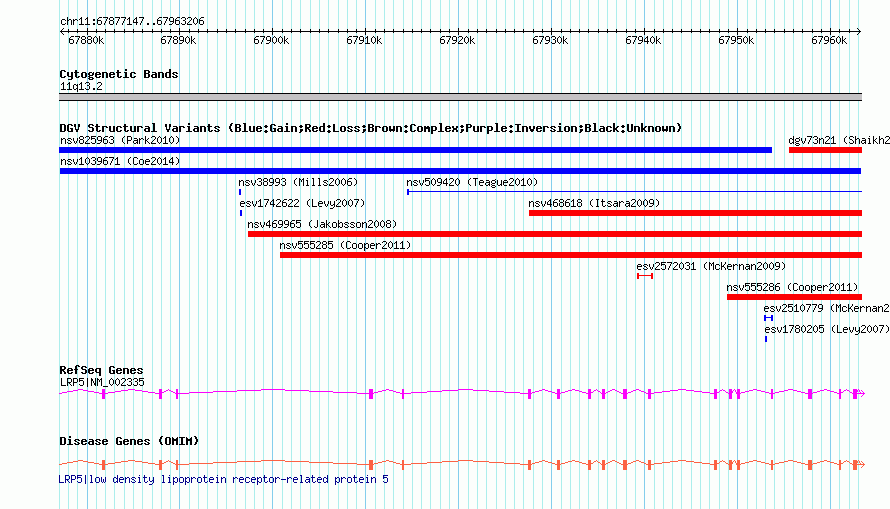Click the 67910k ruler position
This screenshot has height=509, width=890.
click(x=364, y=40)
